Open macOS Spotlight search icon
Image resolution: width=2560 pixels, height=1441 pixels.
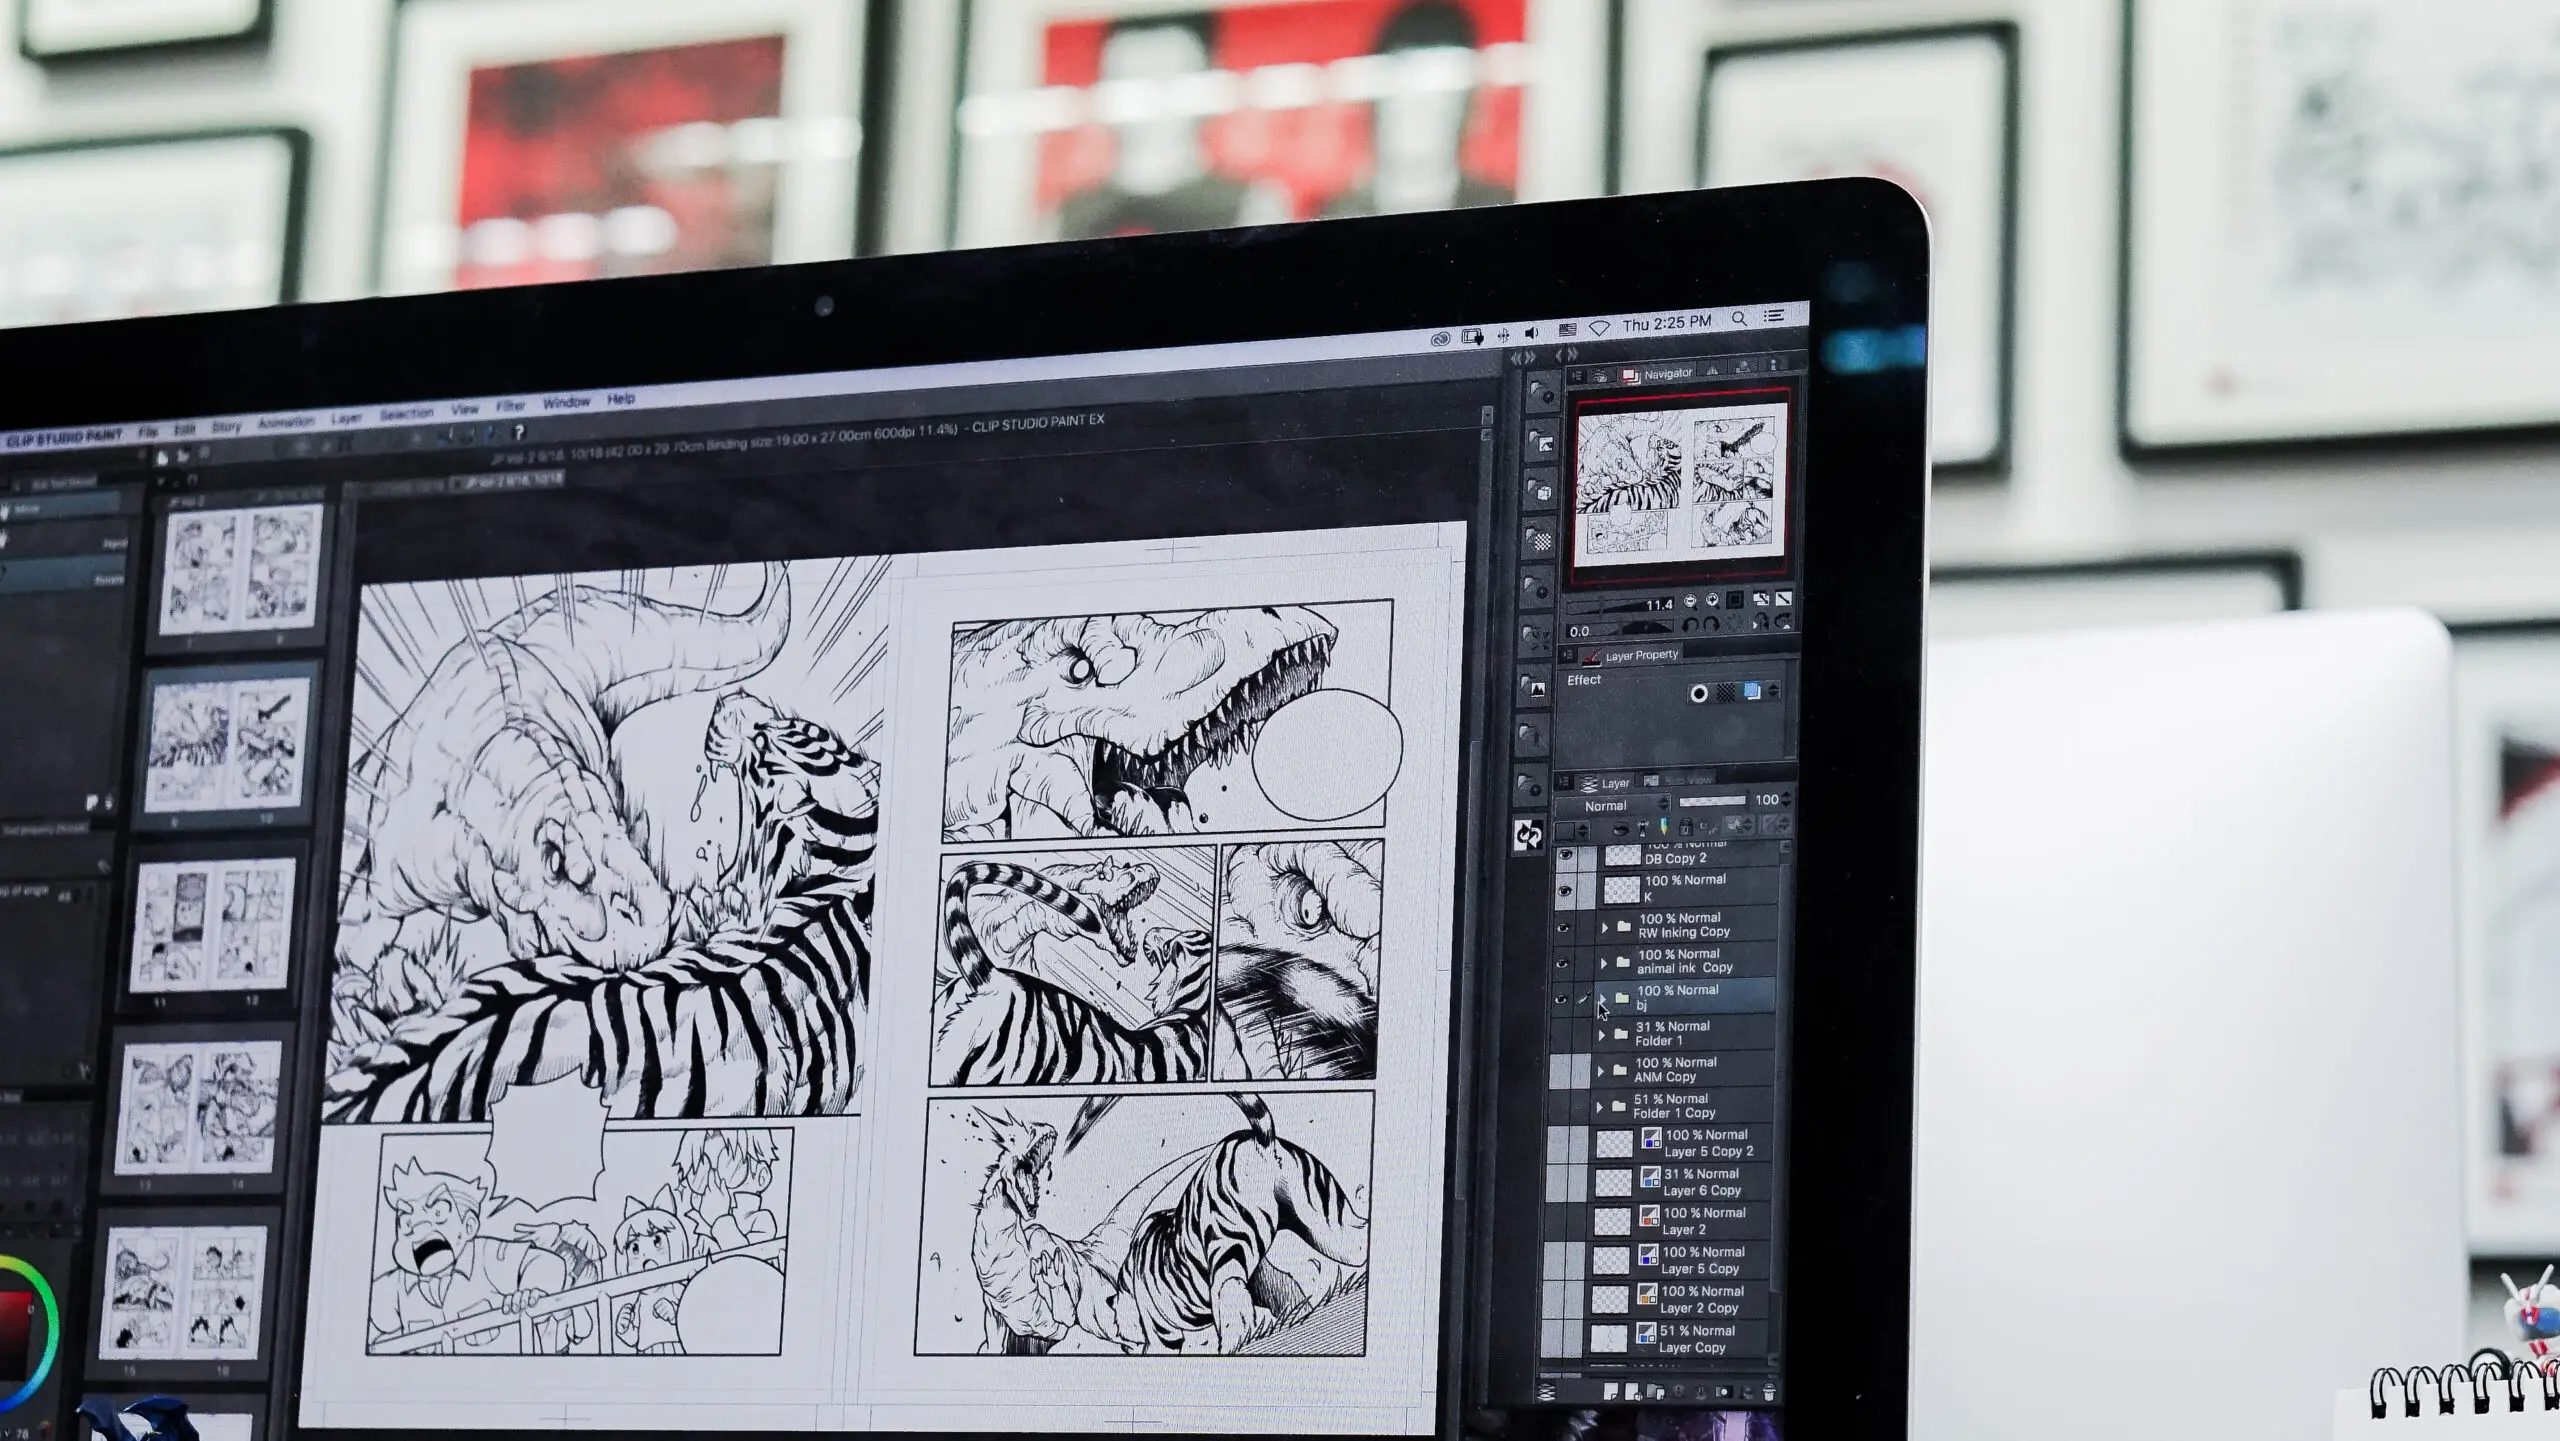[x=1739, y=318]
